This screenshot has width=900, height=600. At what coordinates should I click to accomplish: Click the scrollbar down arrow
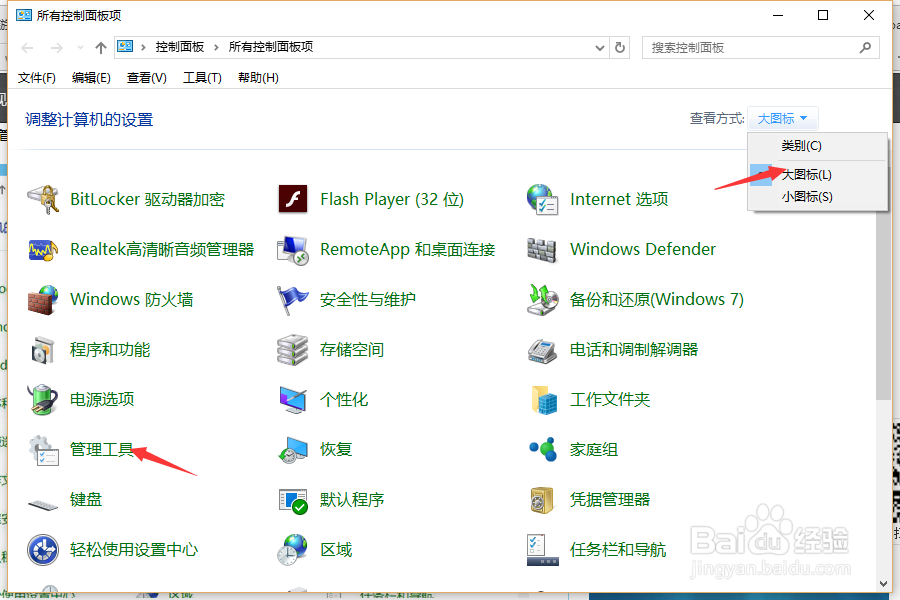point(883,584)
